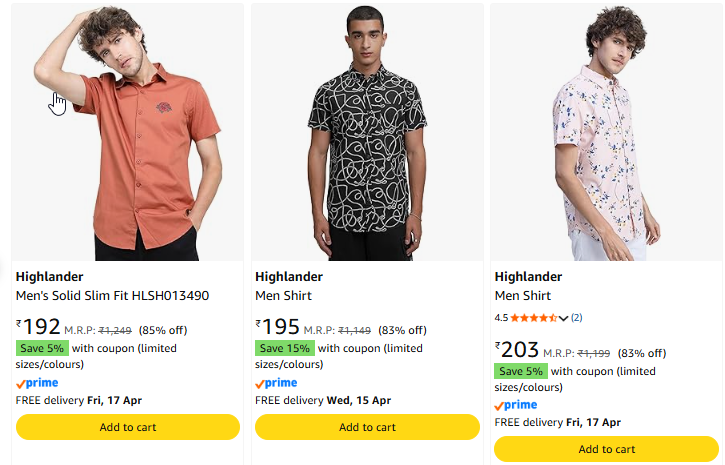
Task: Open the pink floral shirt image
Action: (606, 135)
